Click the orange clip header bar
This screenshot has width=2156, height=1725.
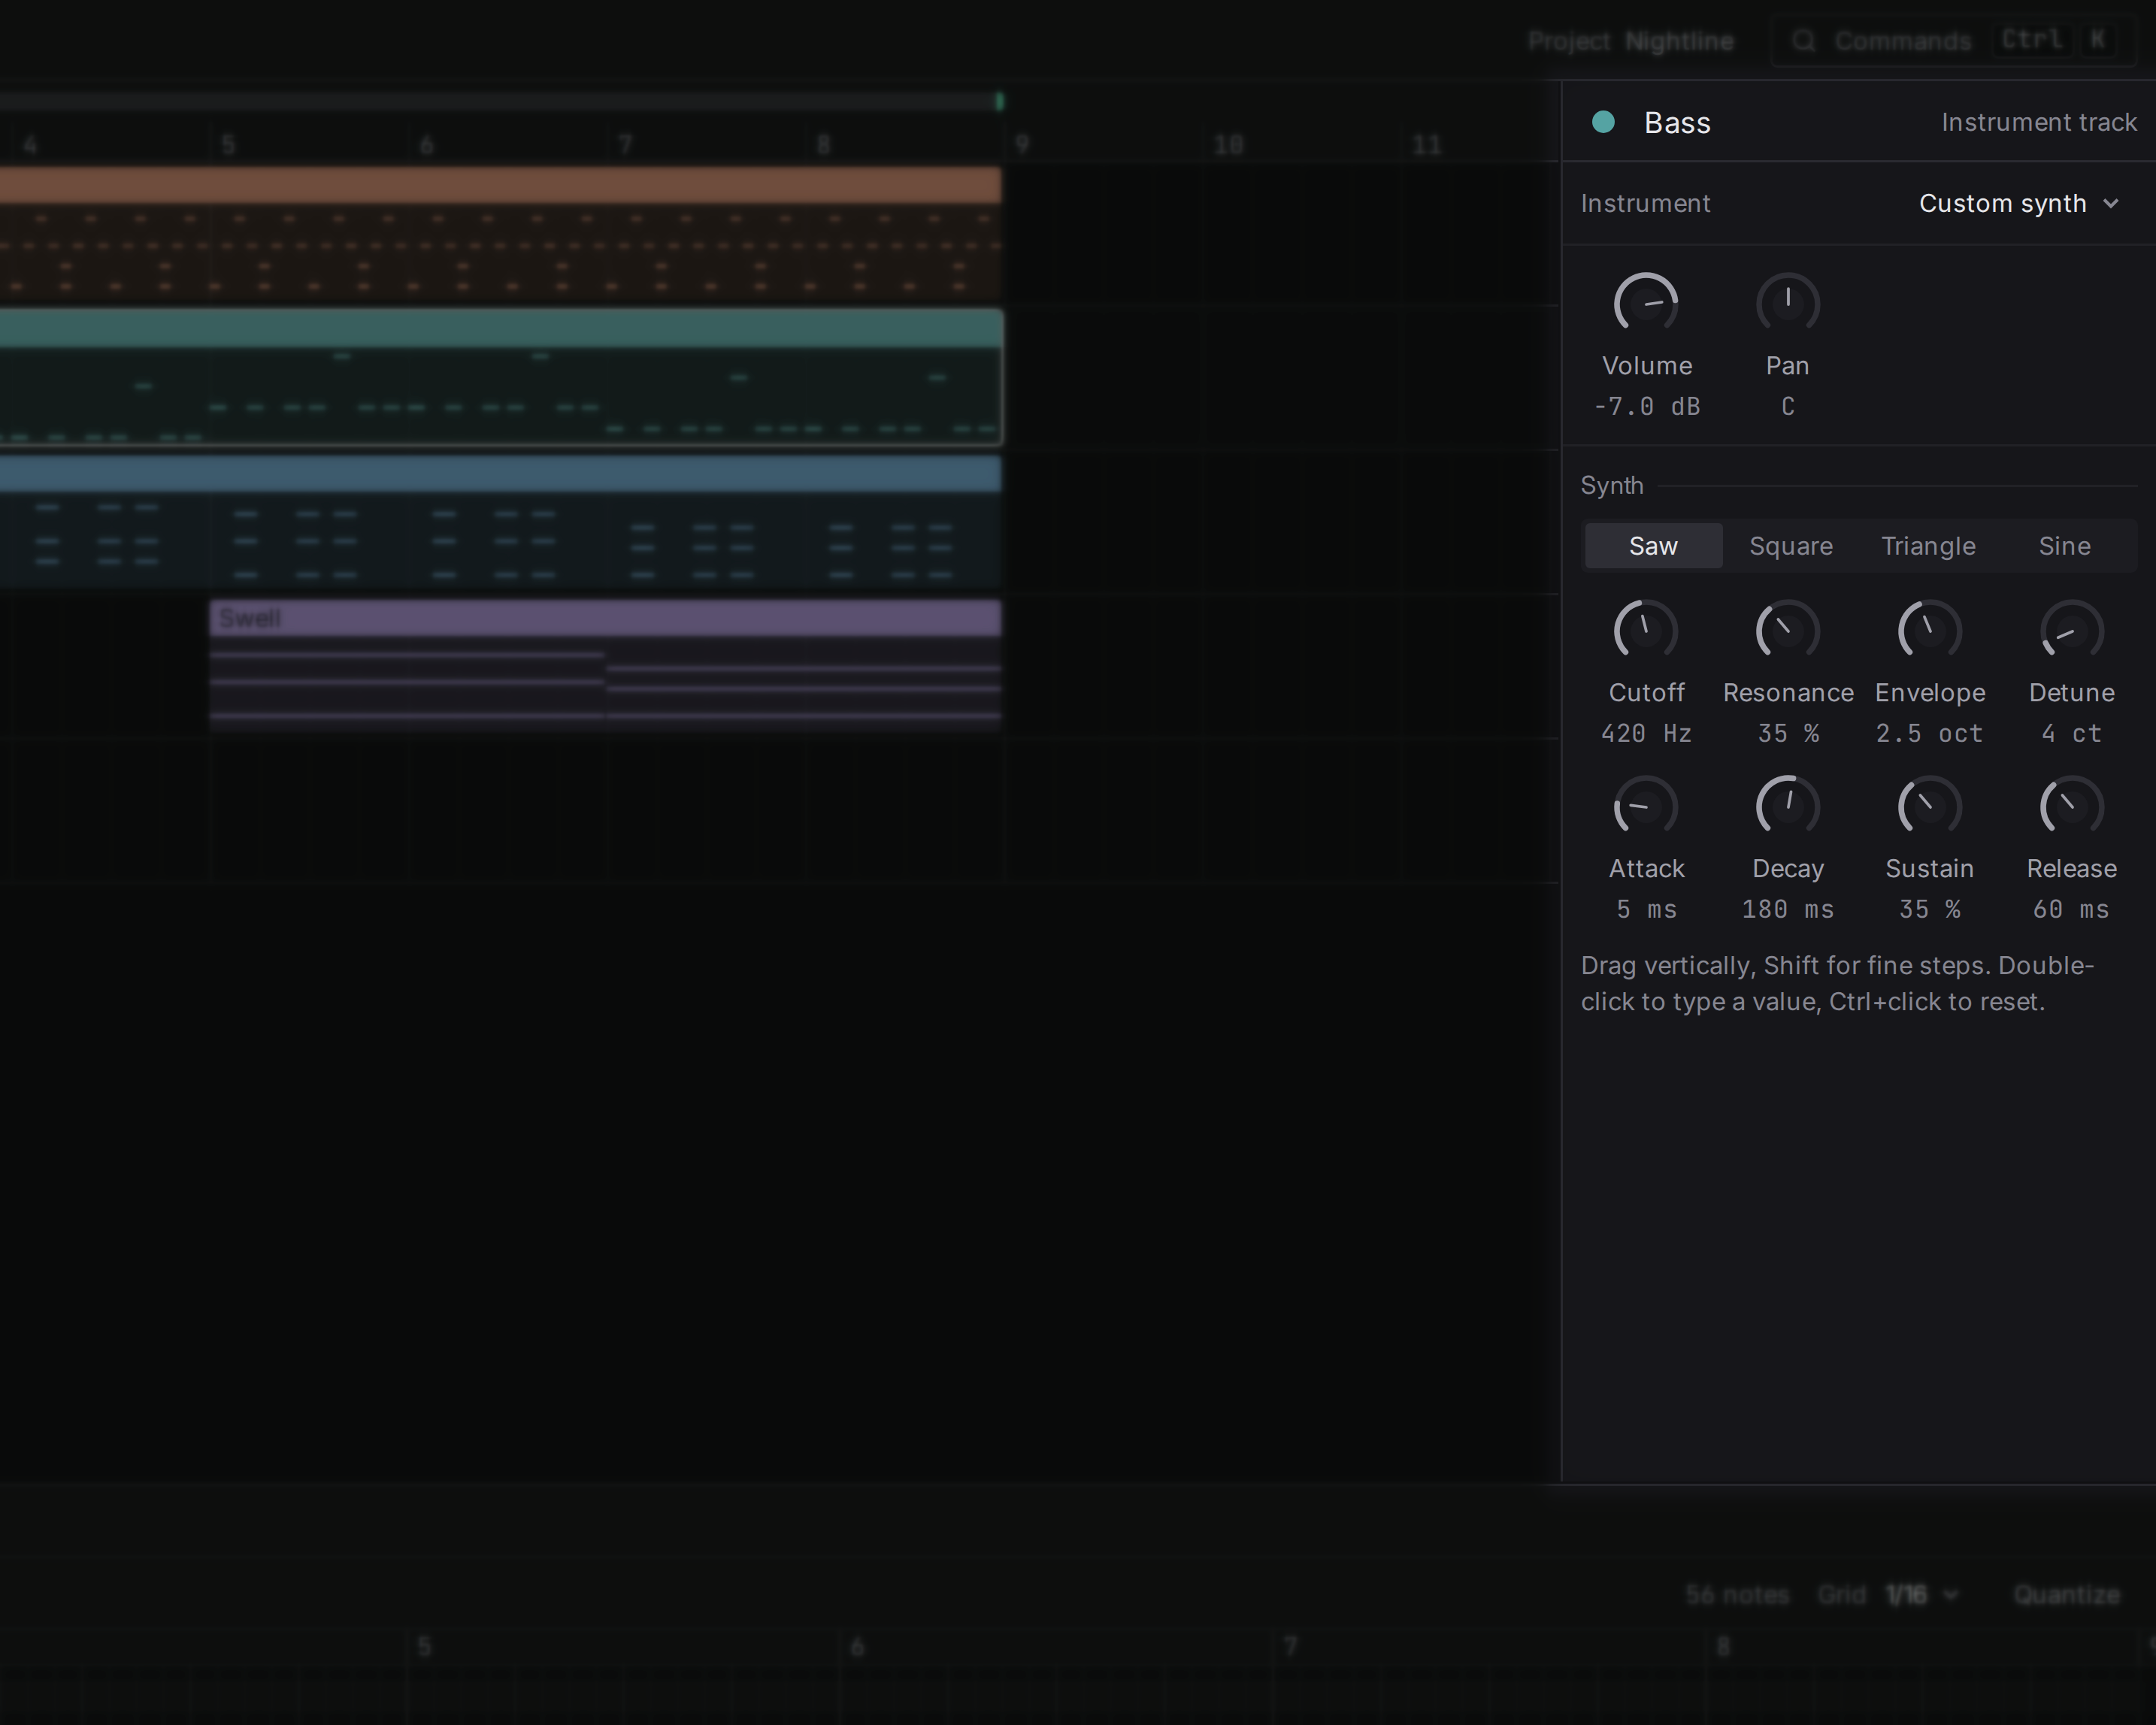coord(500,186)
